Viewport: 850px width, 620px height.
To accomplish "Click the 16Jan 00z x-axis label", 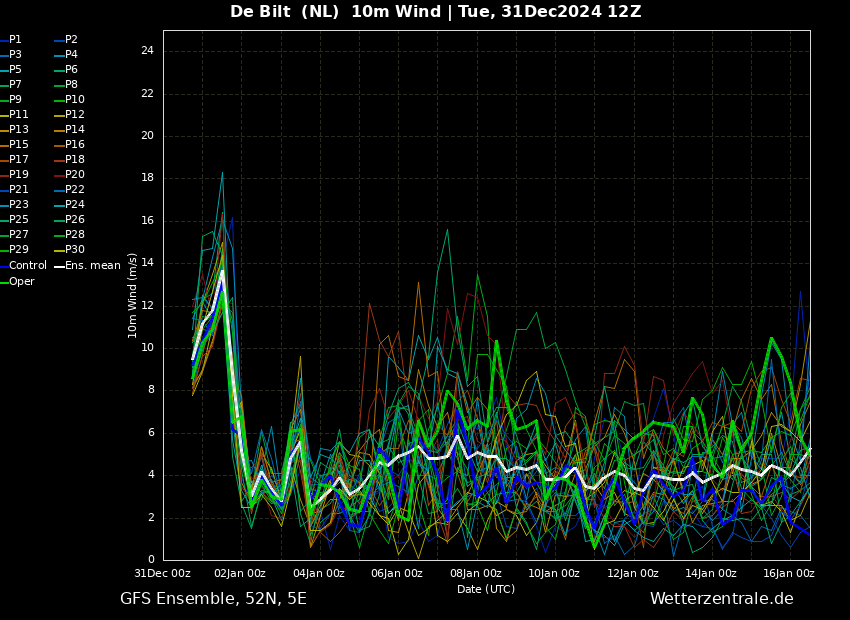I will tap(789, 573).
